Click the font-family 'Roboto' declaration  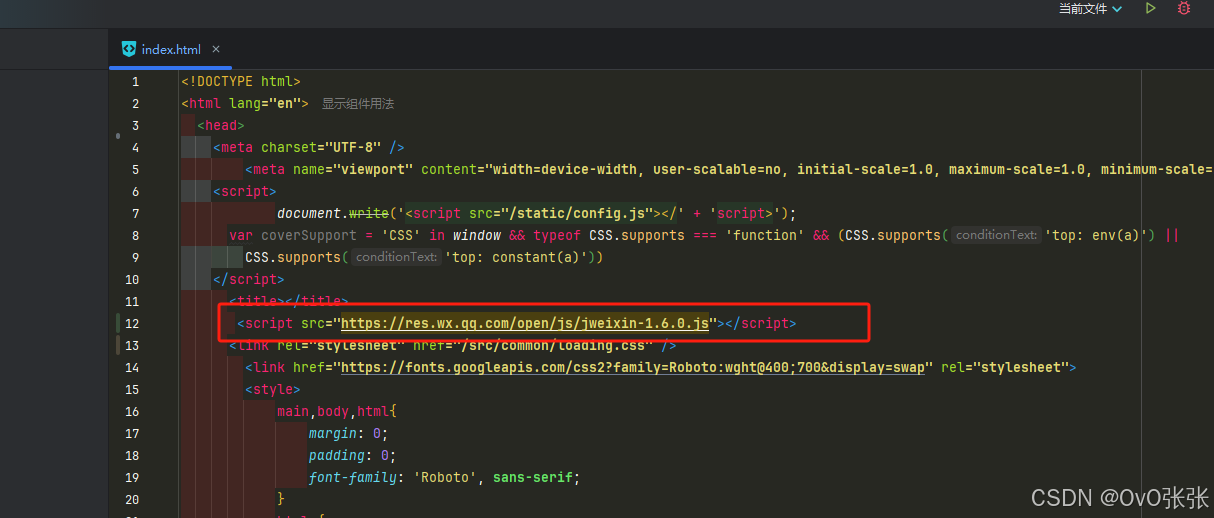point(444,477)
